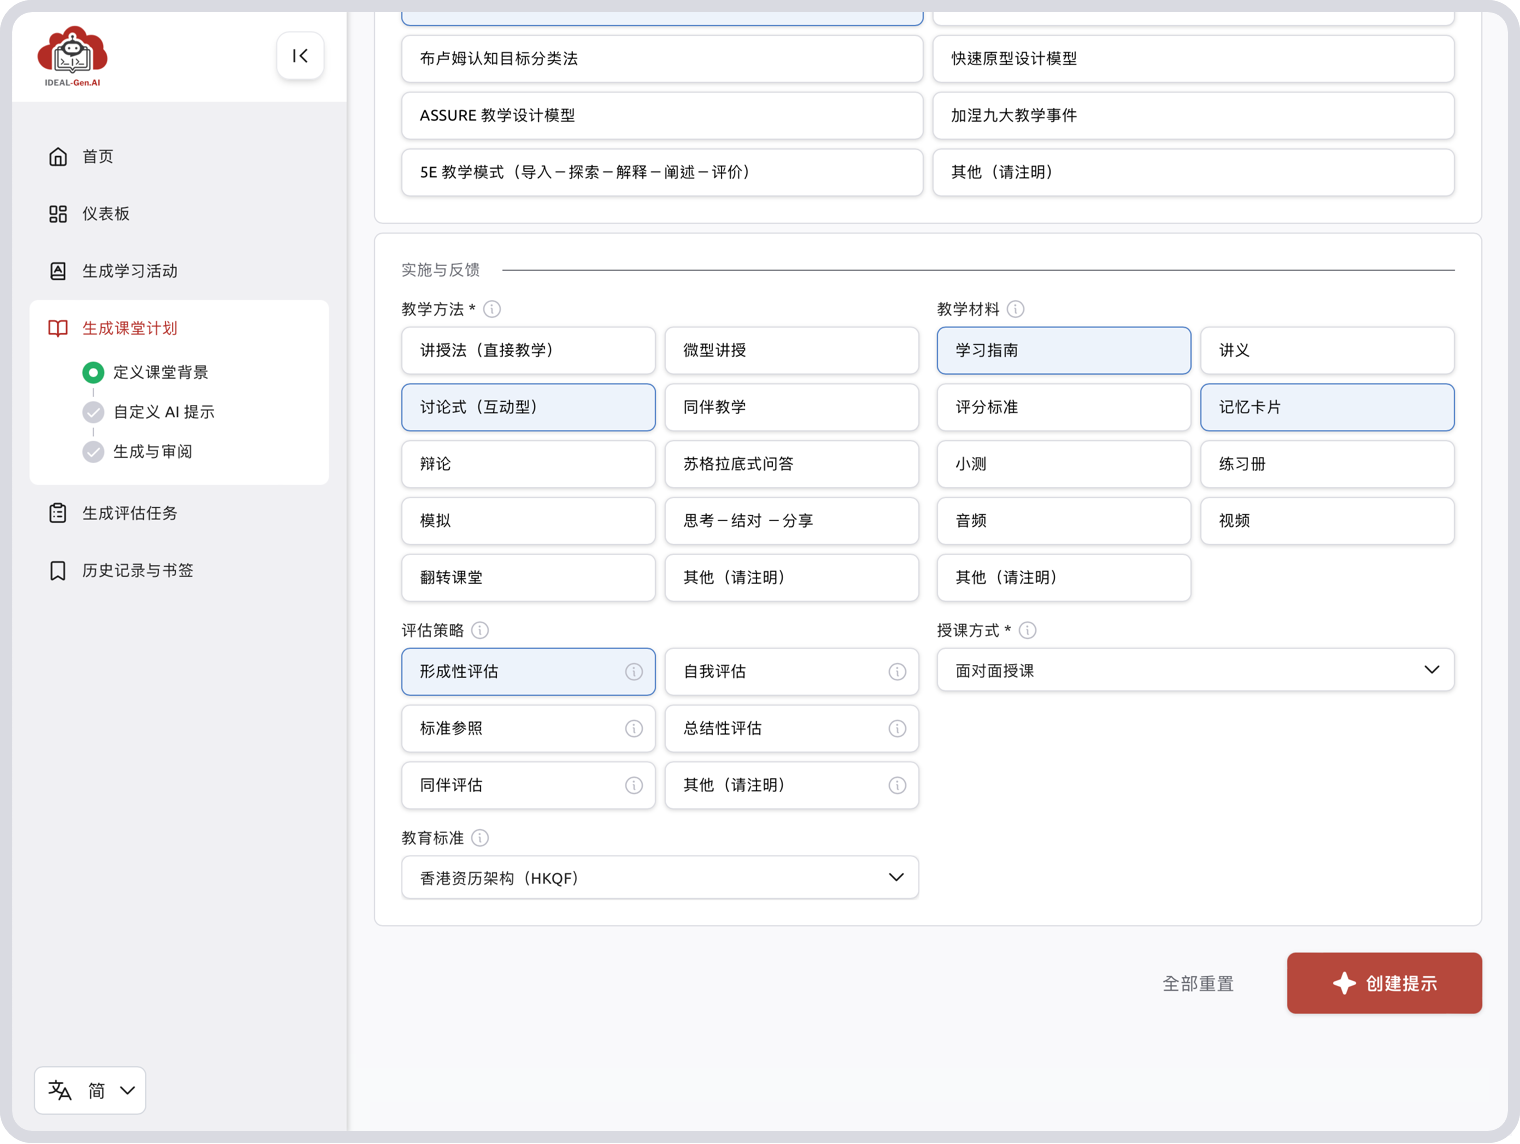Select 小测 teaching material
This screenshot has width=1520, height=1144.
1064,464
